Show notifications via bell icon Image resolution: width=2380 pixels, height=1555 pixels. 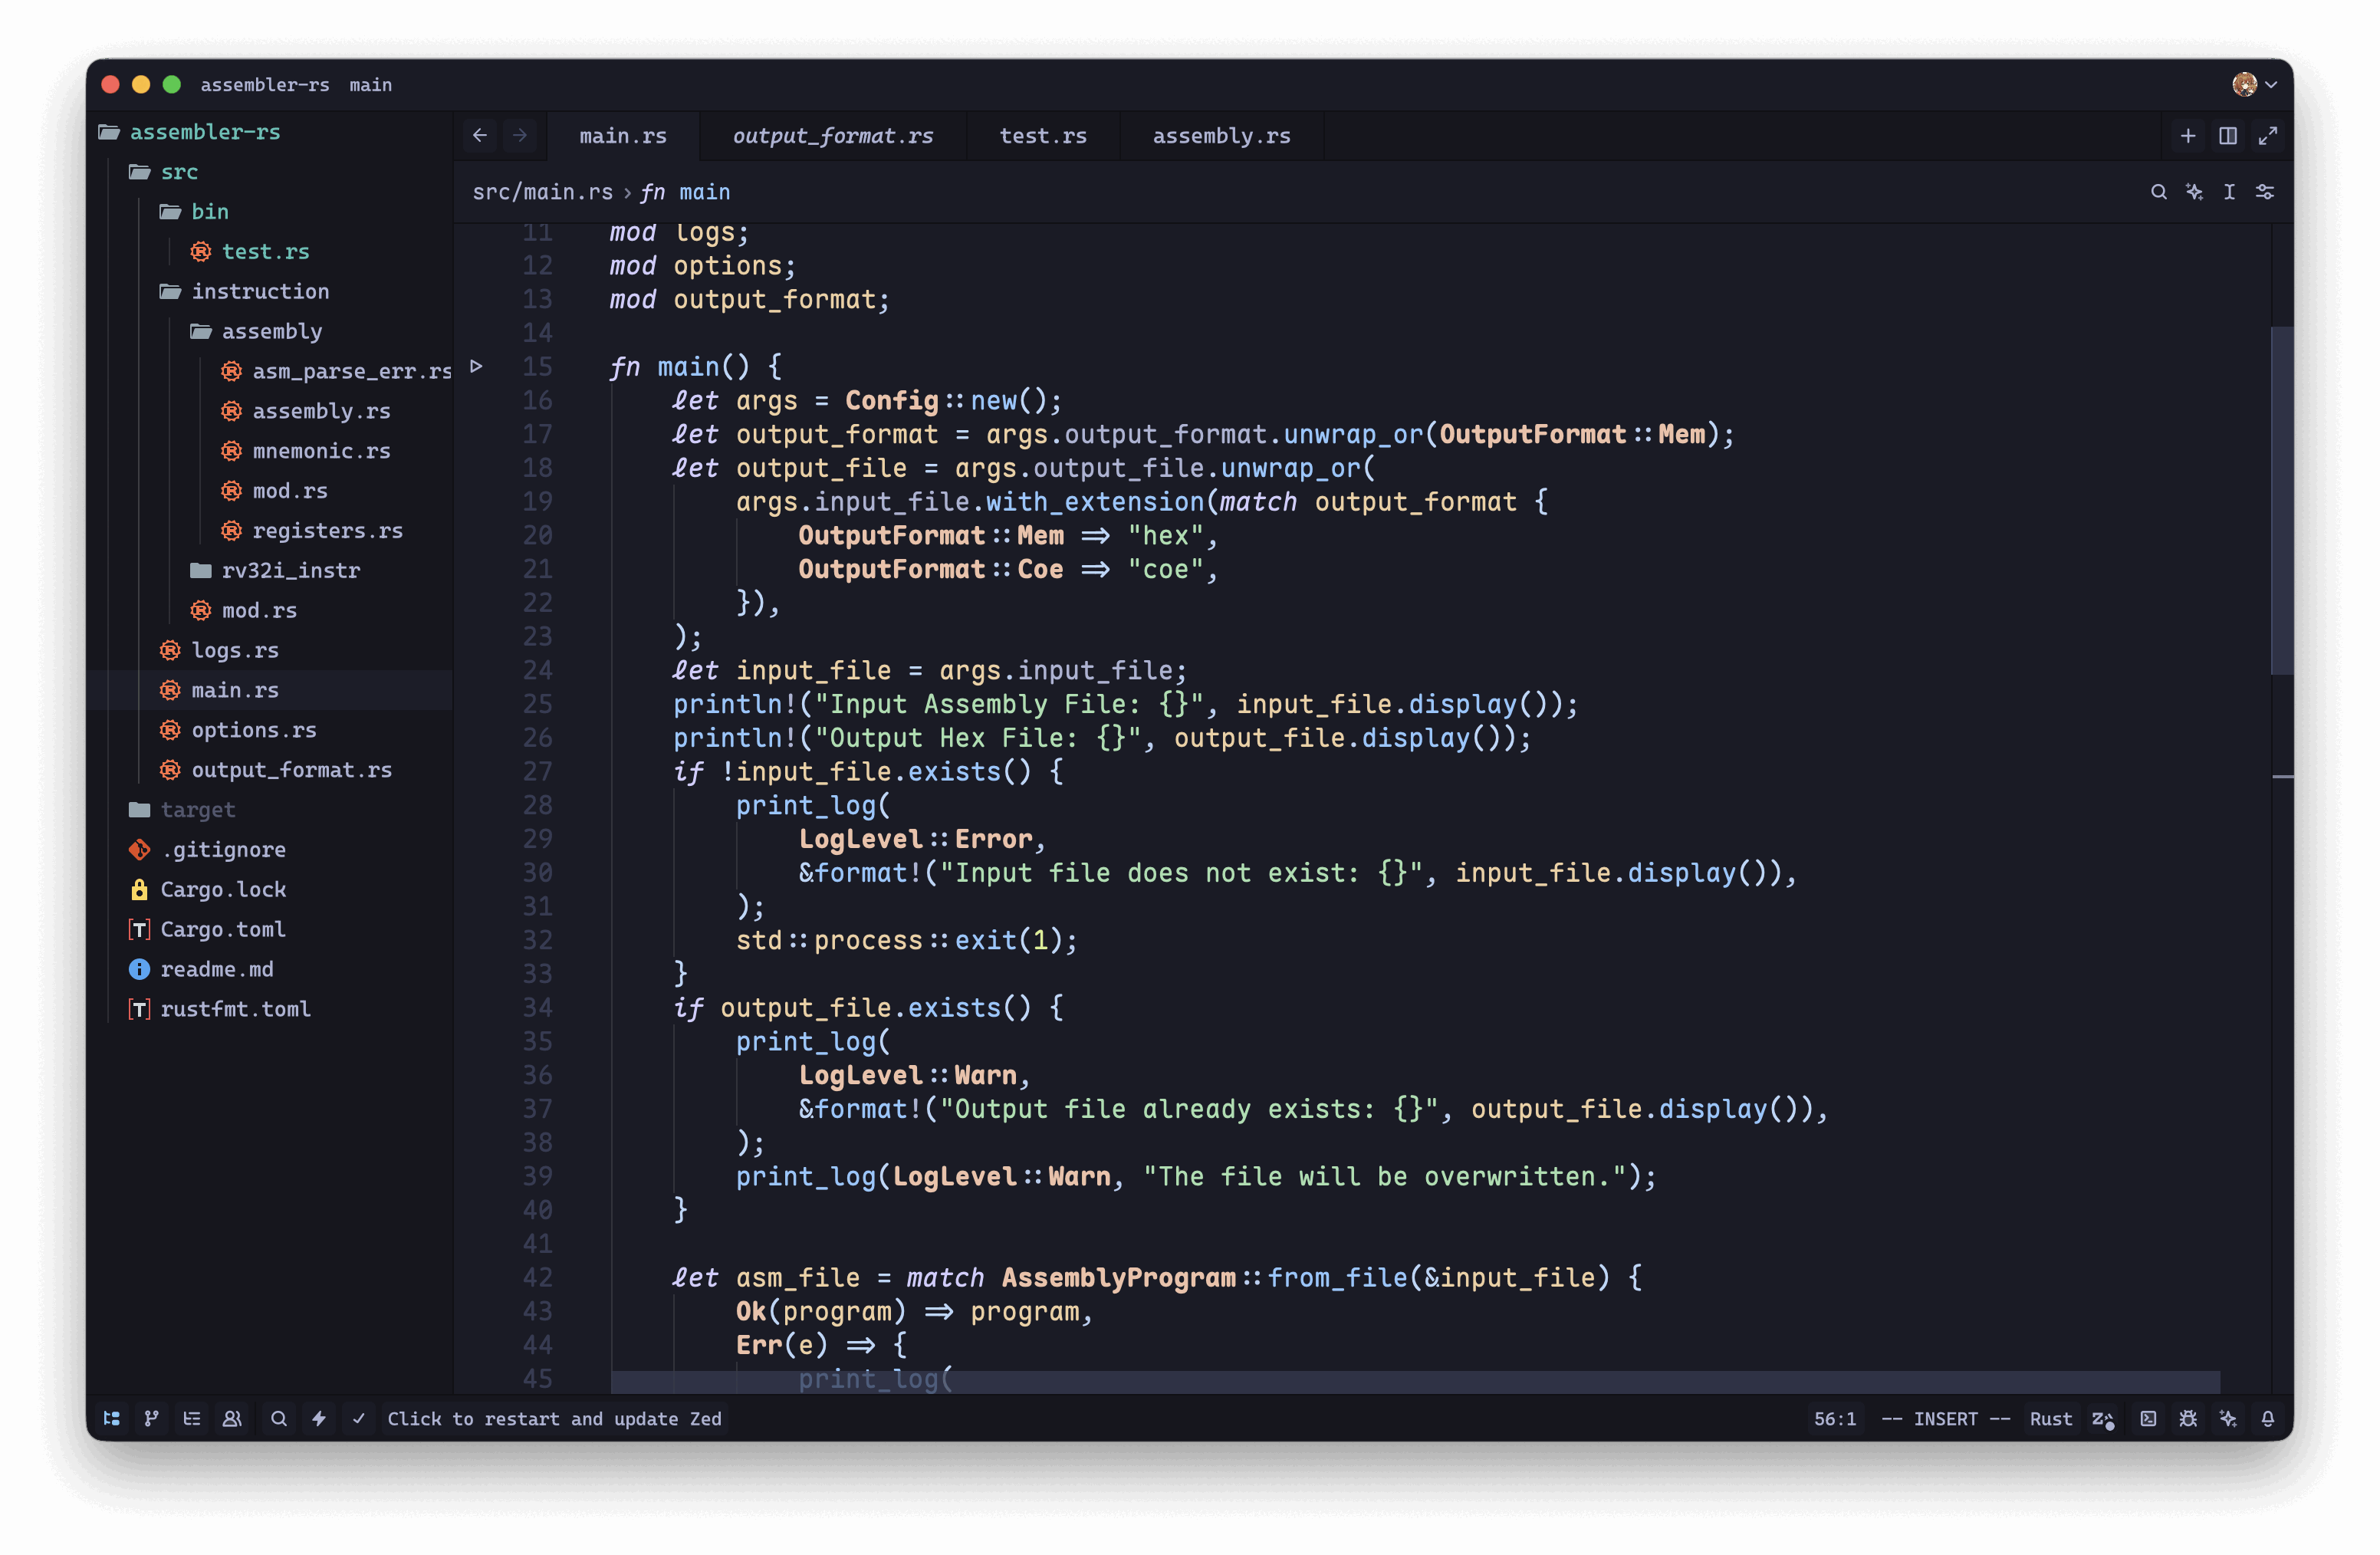[2268, 1419]
